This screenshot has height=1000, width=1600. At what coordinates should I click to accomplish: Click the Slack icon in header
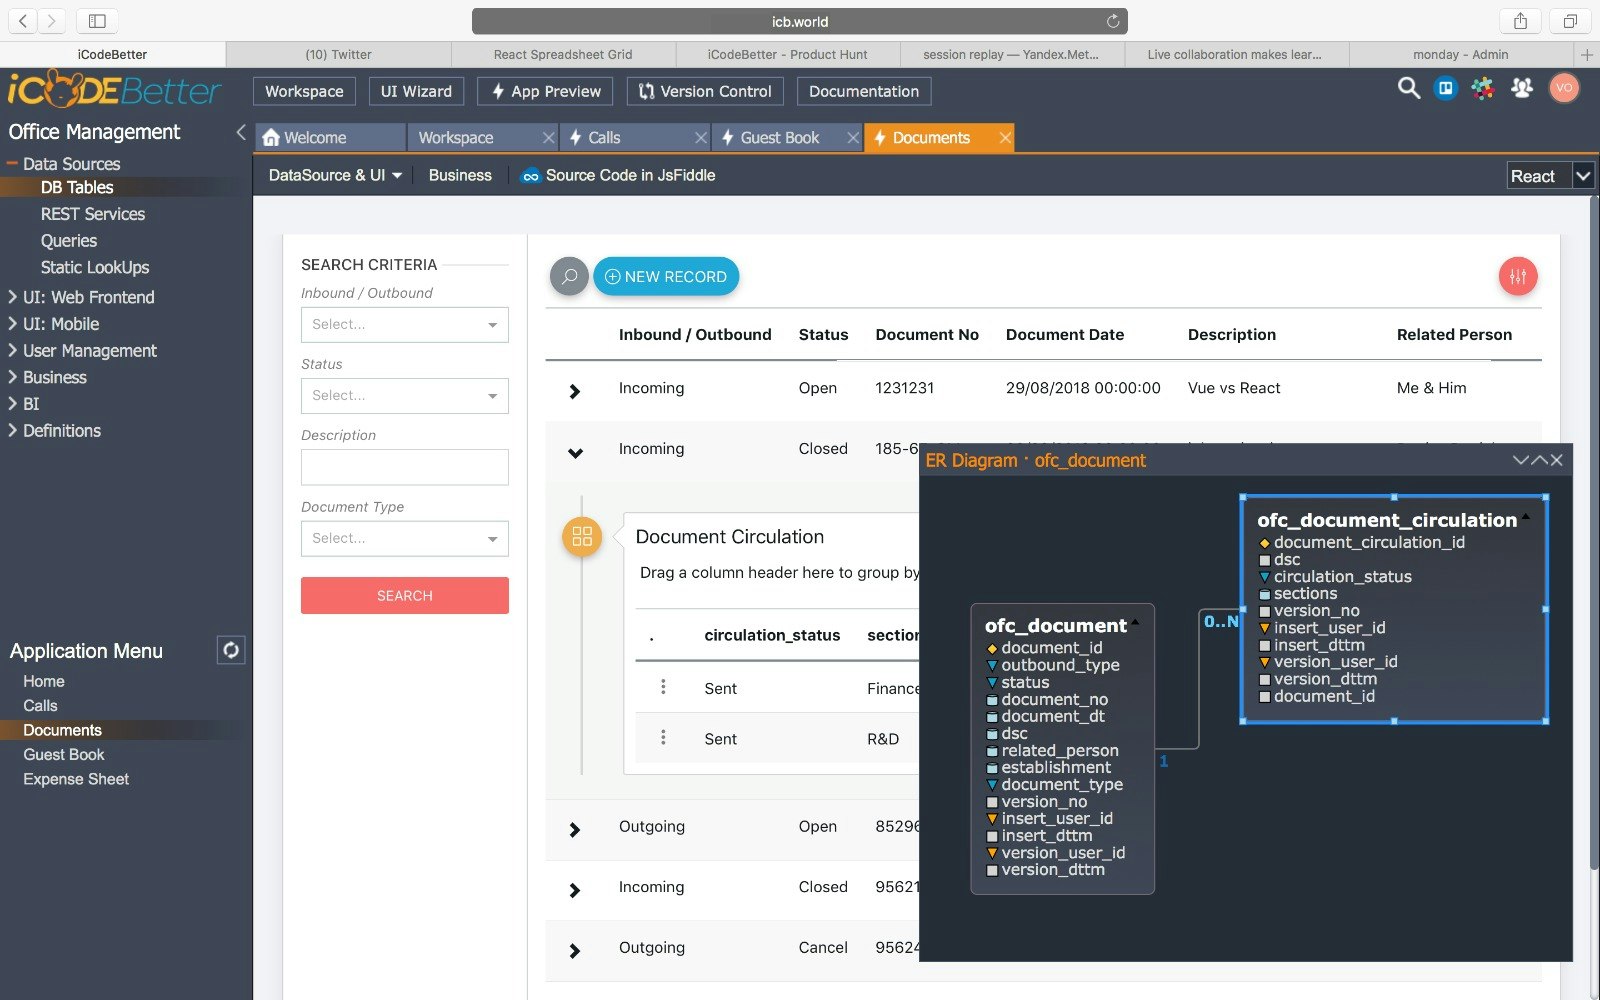pyautogui.click(x=1483, y=89)
